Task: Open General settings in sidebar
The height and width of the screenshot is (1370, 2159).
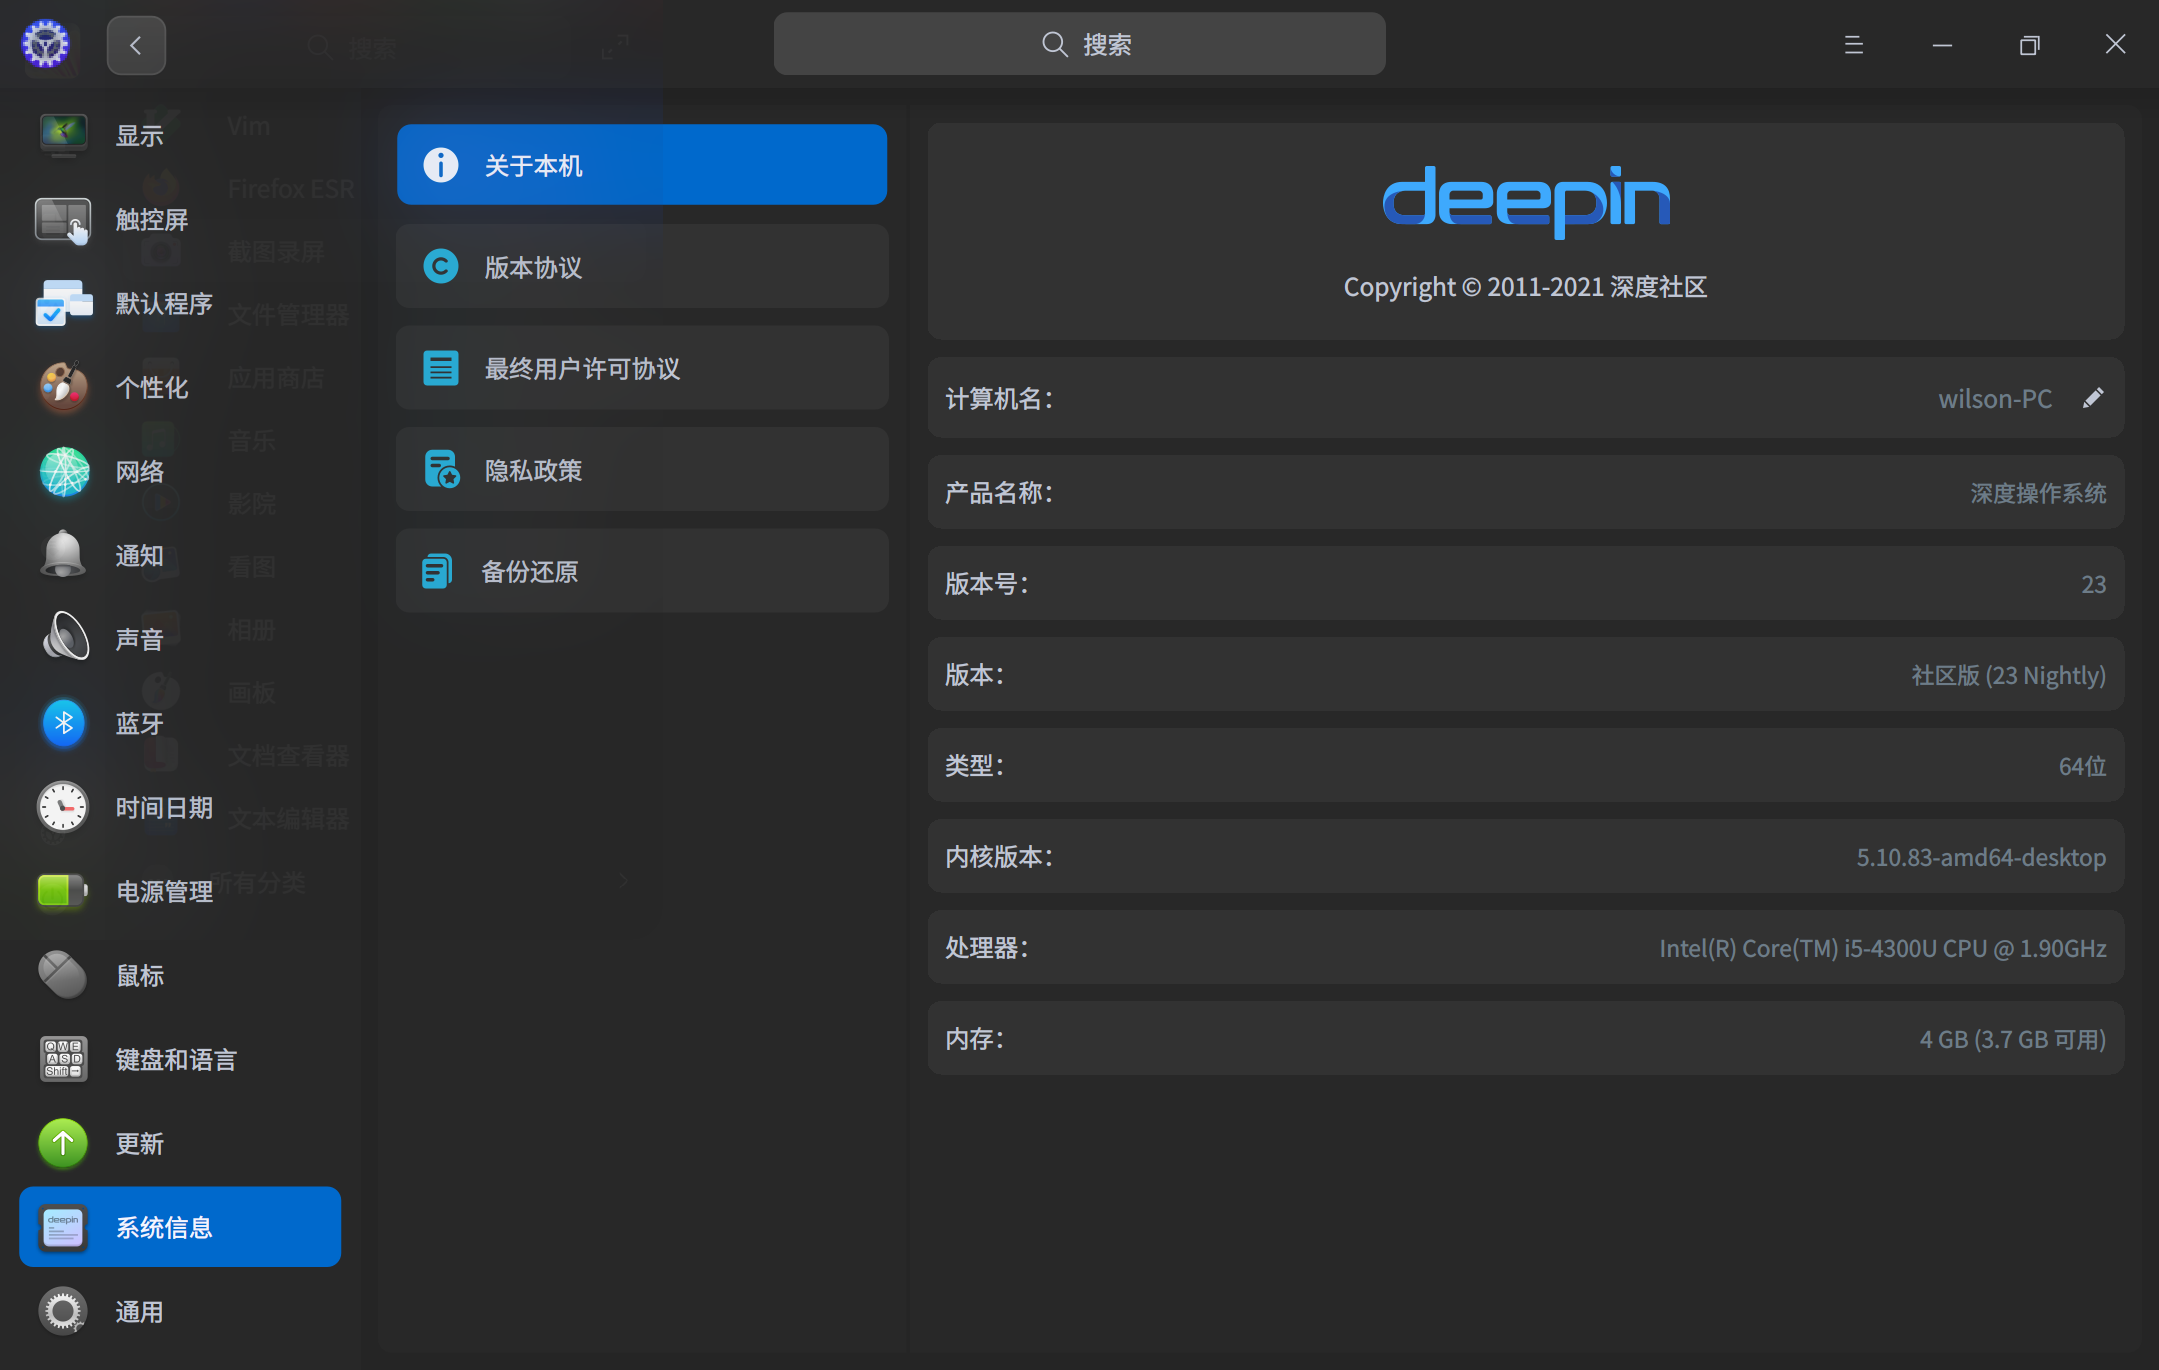Action: coord(140,1311)
